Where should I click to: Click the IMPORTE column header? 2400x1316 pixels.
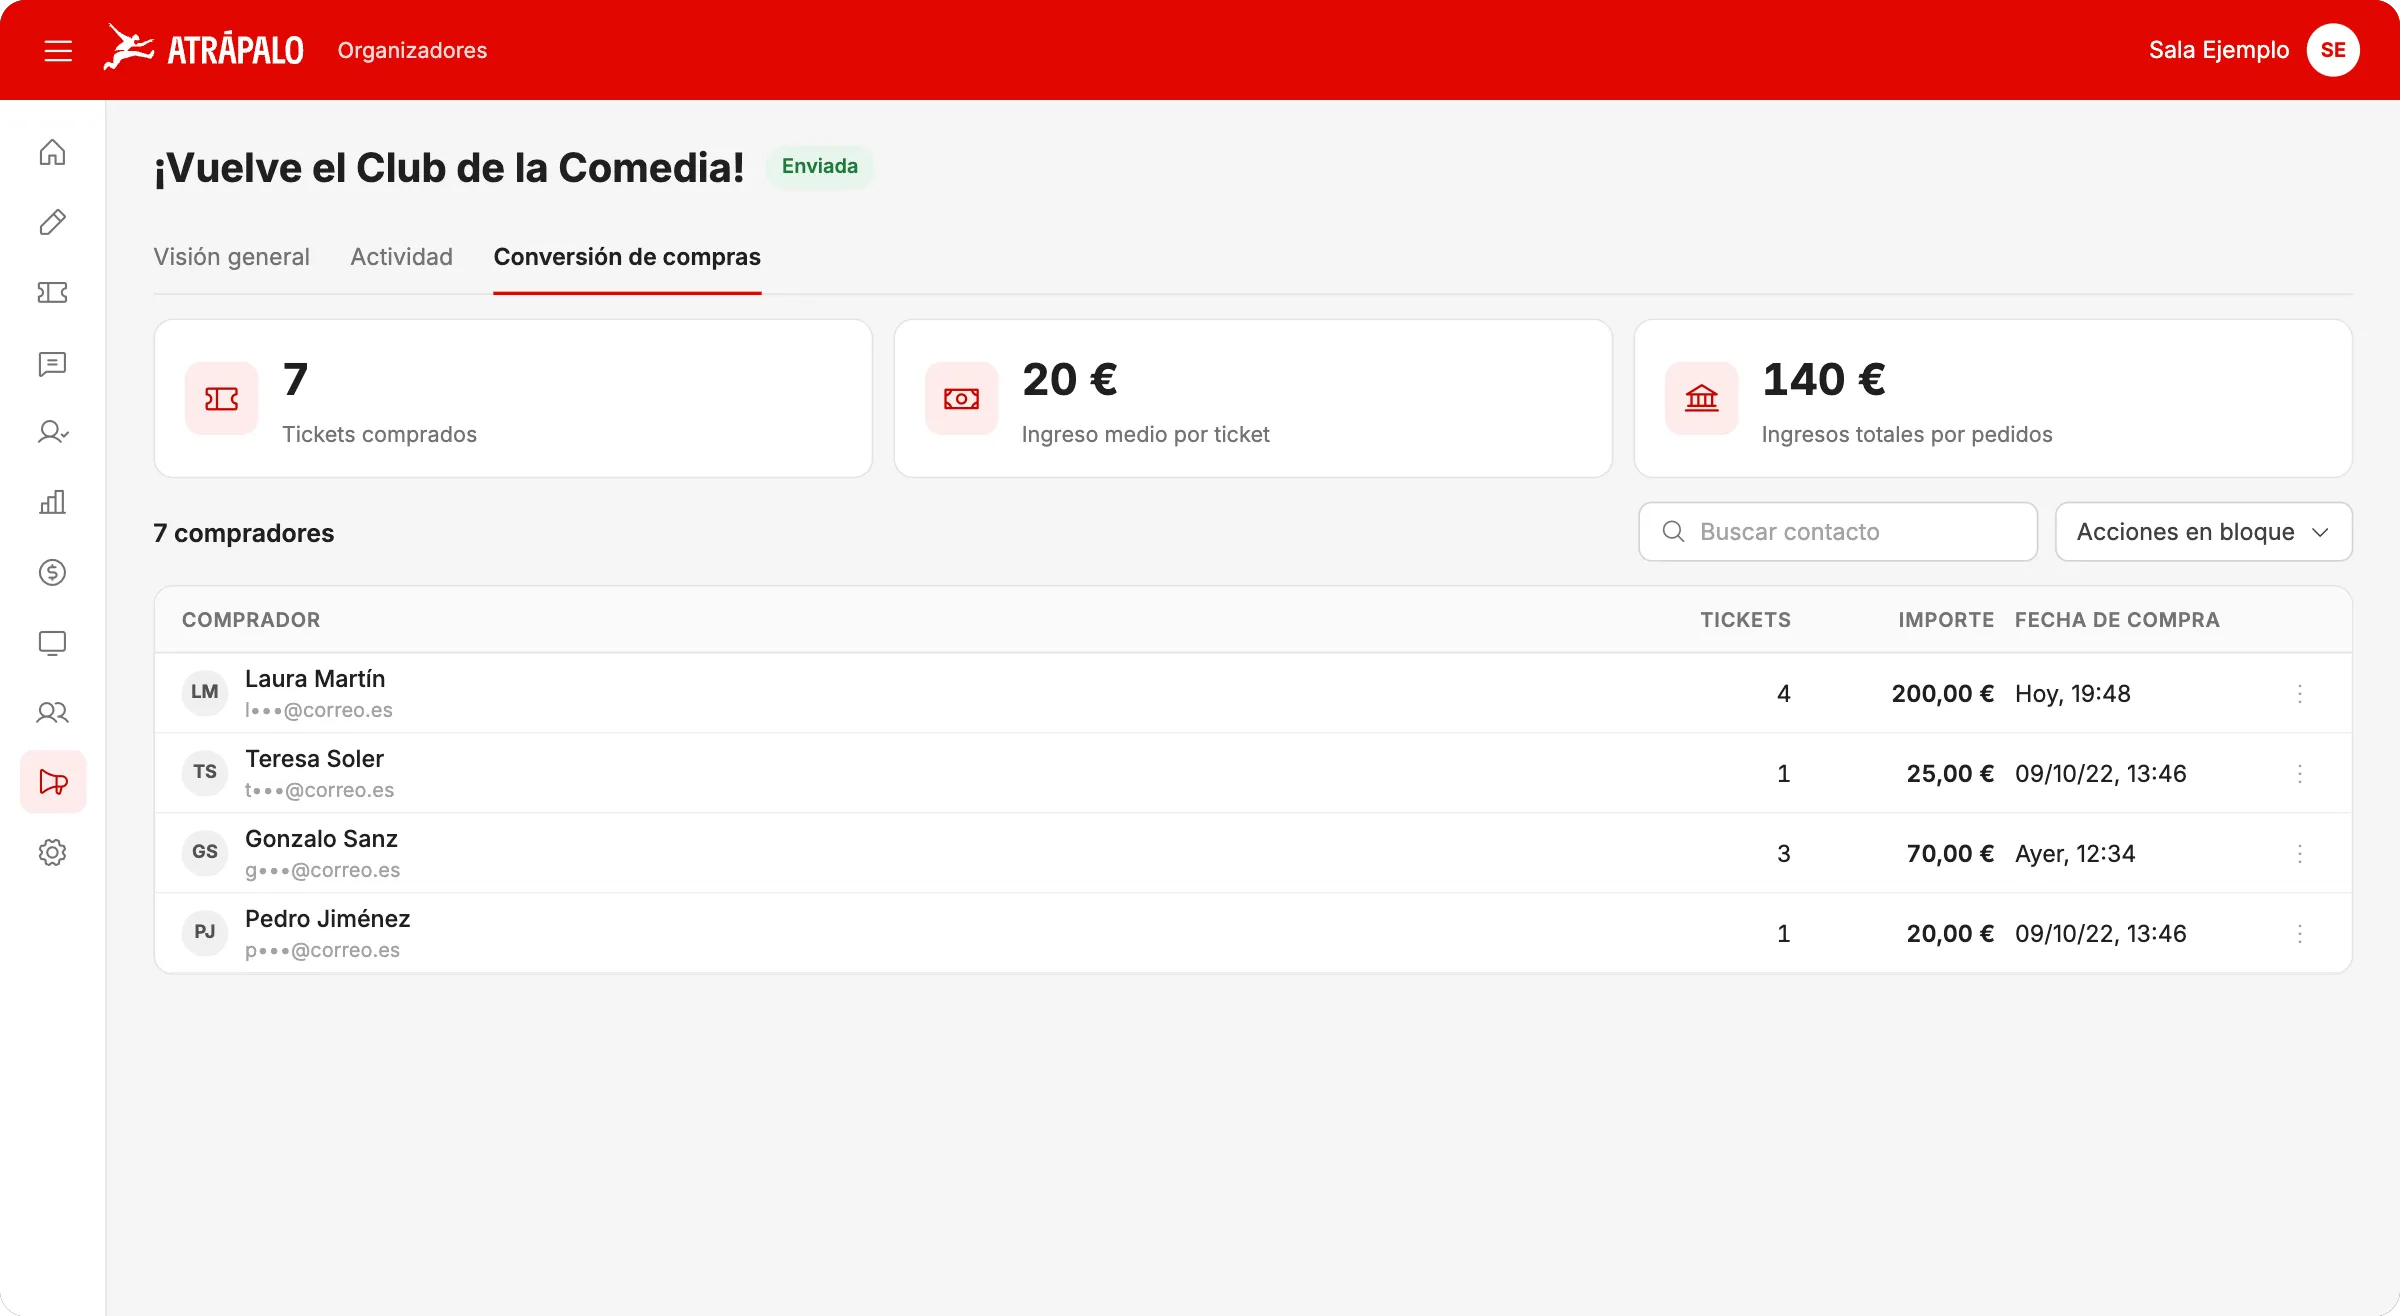1946,620
